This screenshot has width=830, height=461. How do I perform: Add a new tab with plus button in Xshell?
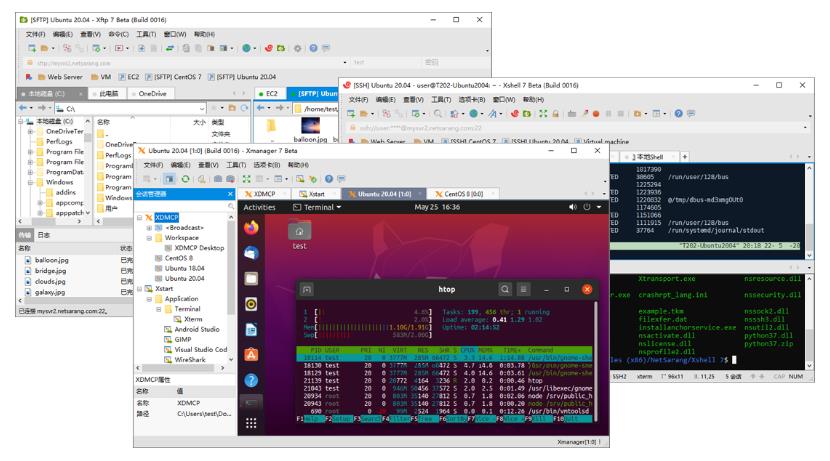coord(684,157)
